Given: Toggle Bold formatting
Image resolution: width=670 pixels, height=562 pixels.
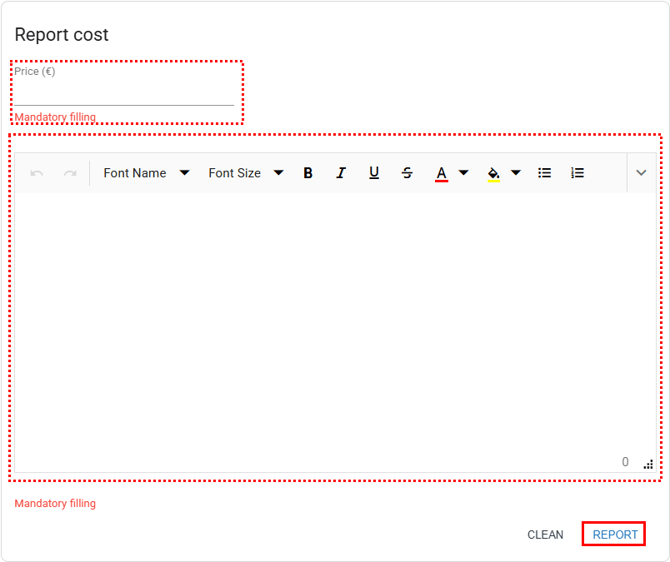Looking at the screenshot, I should click(x=308, y=173).
